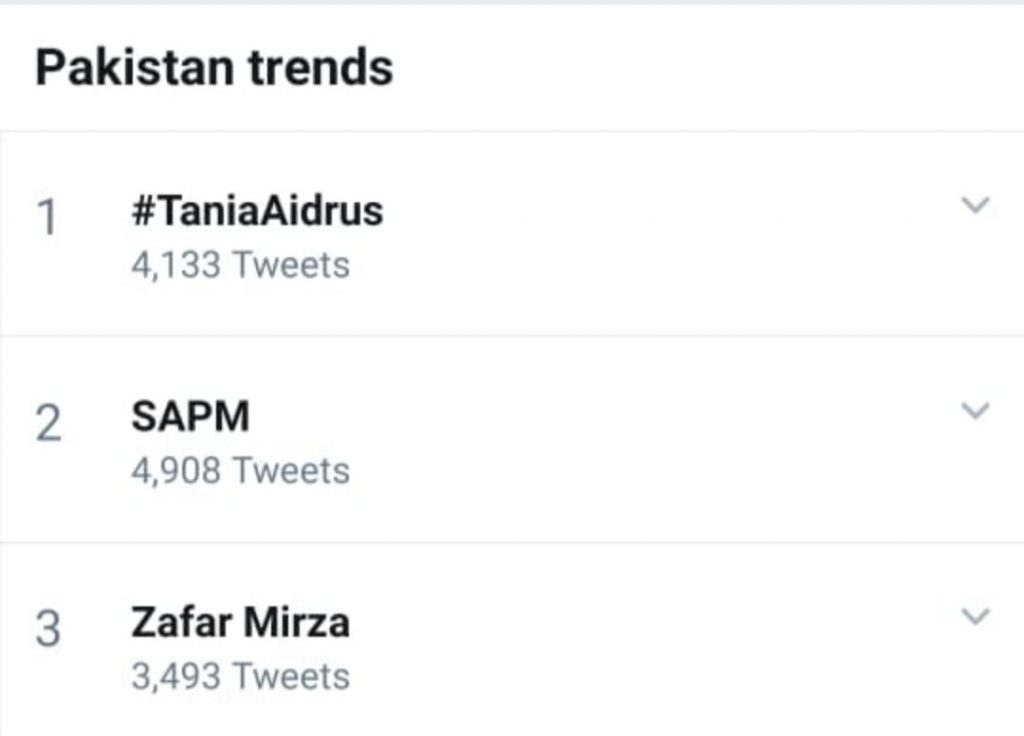Image resolution: width=1024 pixels, height=736 pixels.
Task: Click rank number 3 beside Zafar Mirza
Action: (47, 629)
